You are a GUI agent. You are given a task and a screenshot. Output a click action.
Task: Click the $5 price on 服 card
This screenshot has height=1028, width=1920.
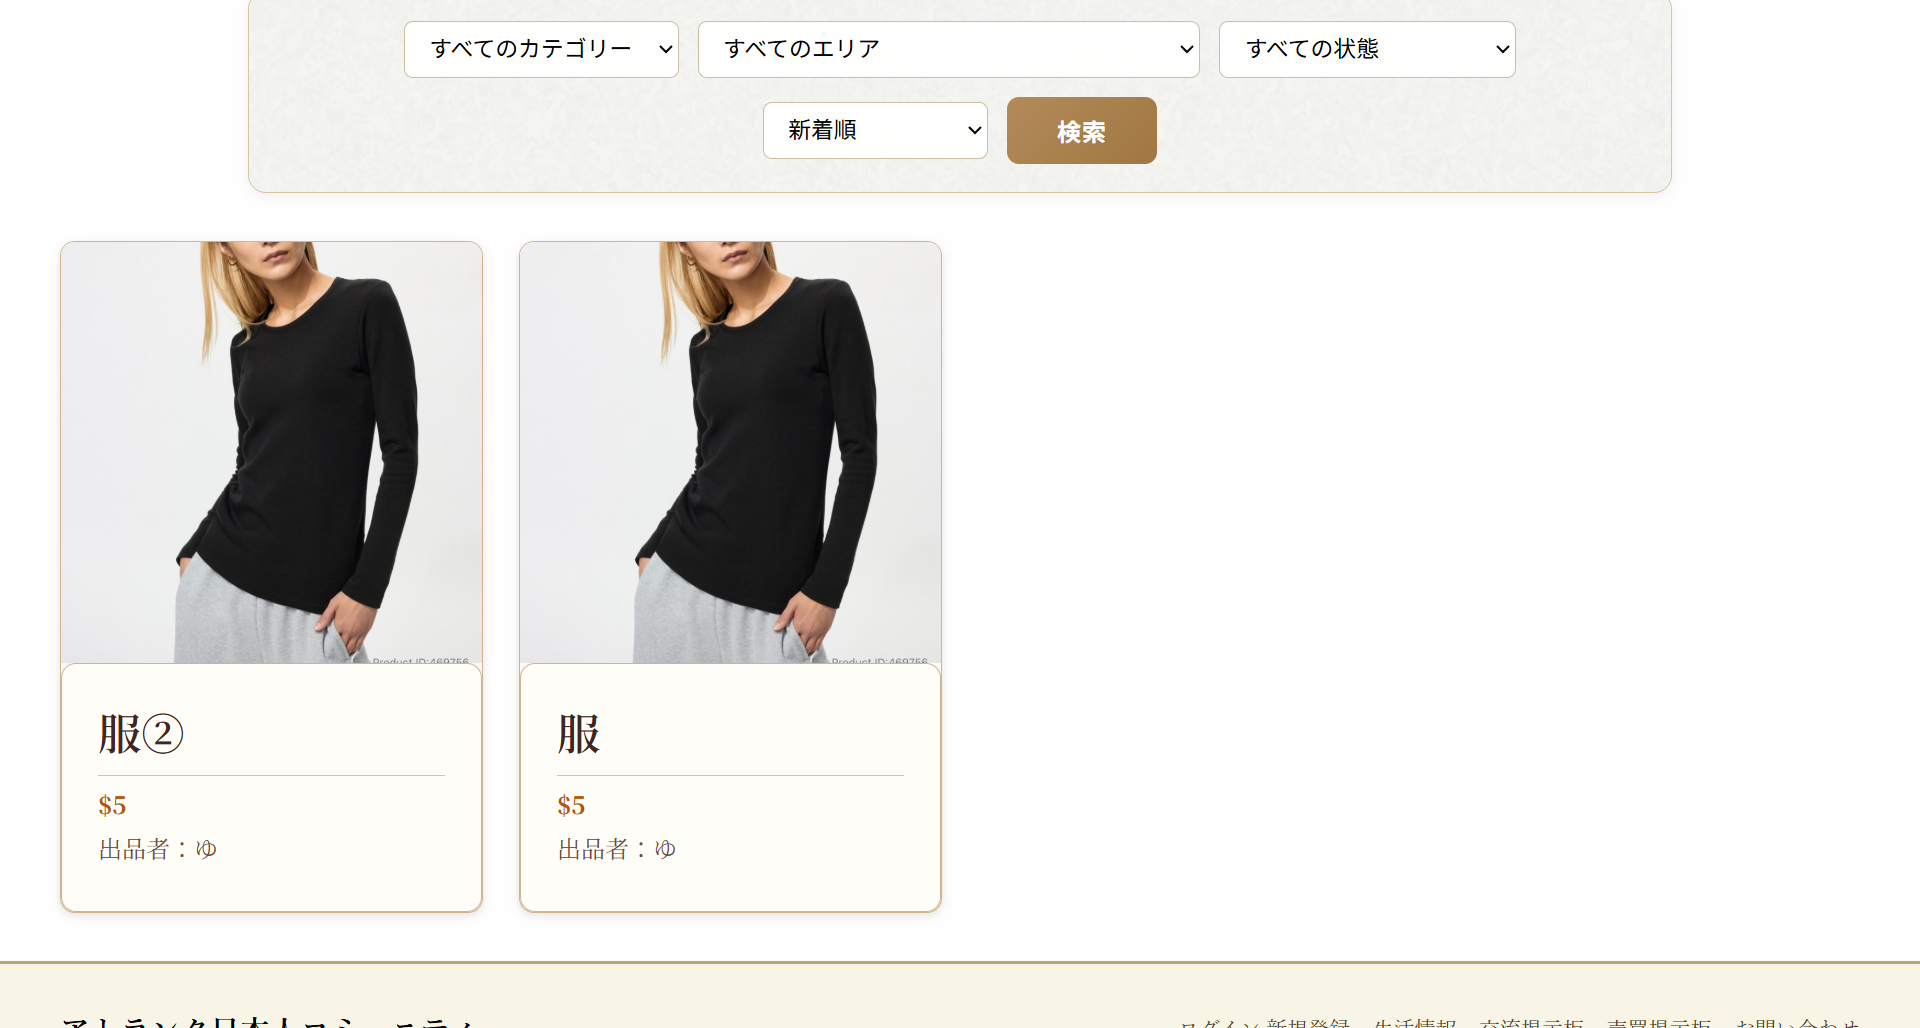coord(571,804)
